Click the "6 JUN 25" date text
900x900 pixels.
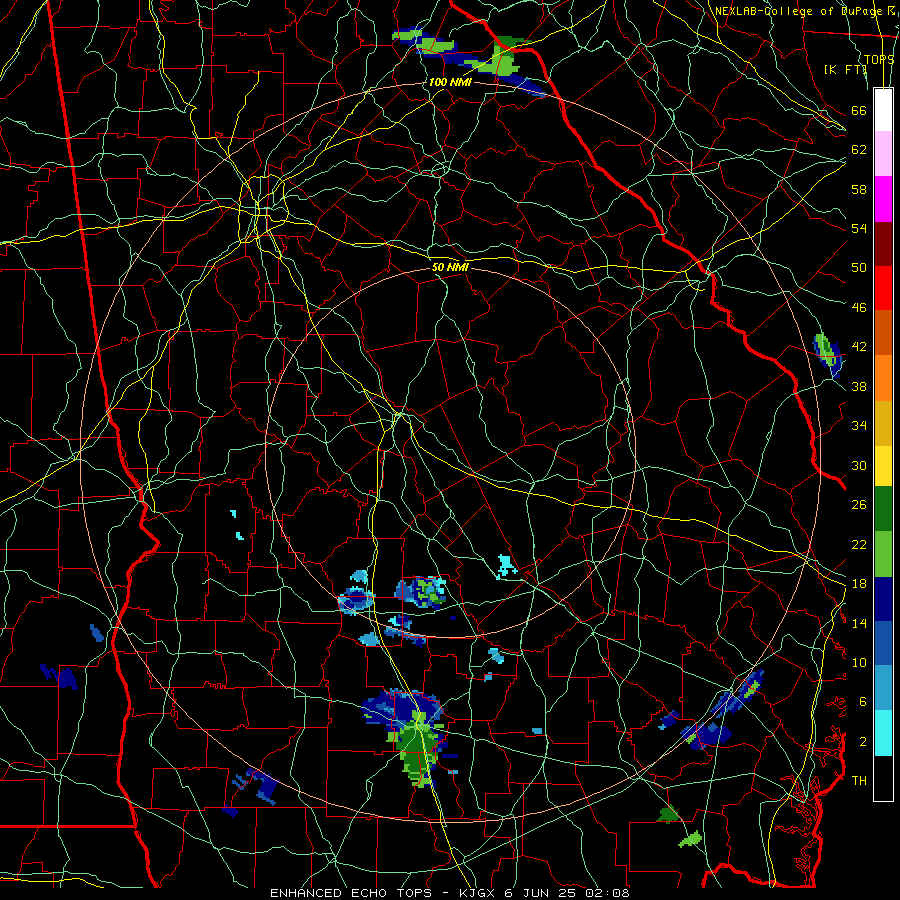[541, 893]
